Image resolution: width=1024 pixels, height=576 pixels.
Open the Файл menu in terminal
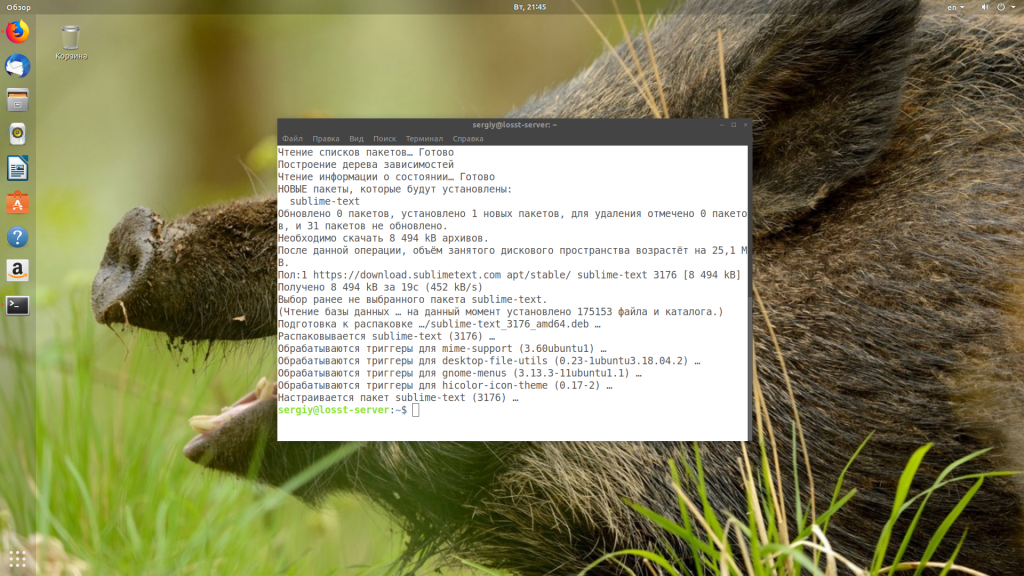[292, 139]
